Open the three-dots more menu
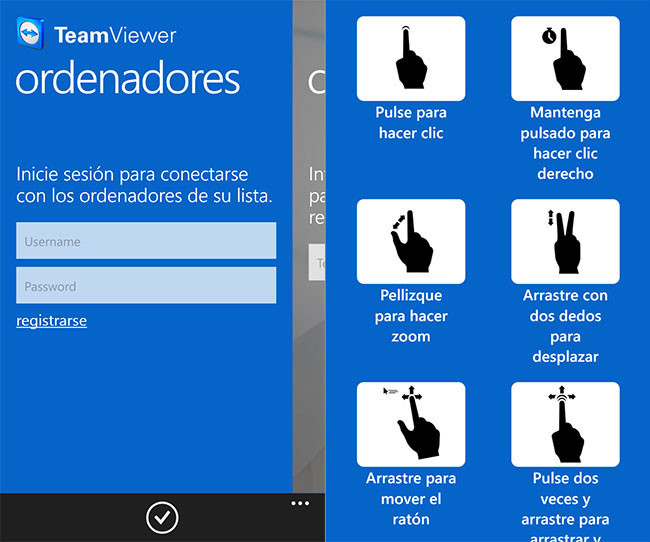This screenshot has width=650, height=542. coord(300,503)
